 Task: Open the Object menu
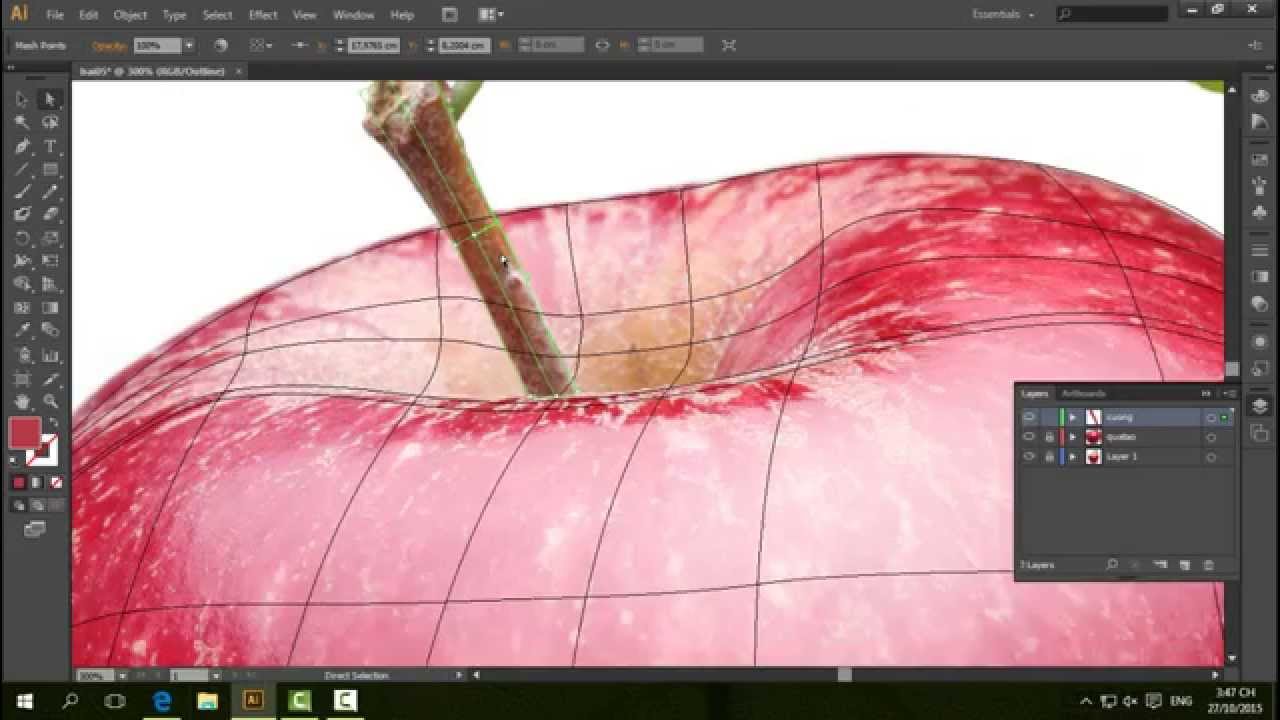pos(130,15)
